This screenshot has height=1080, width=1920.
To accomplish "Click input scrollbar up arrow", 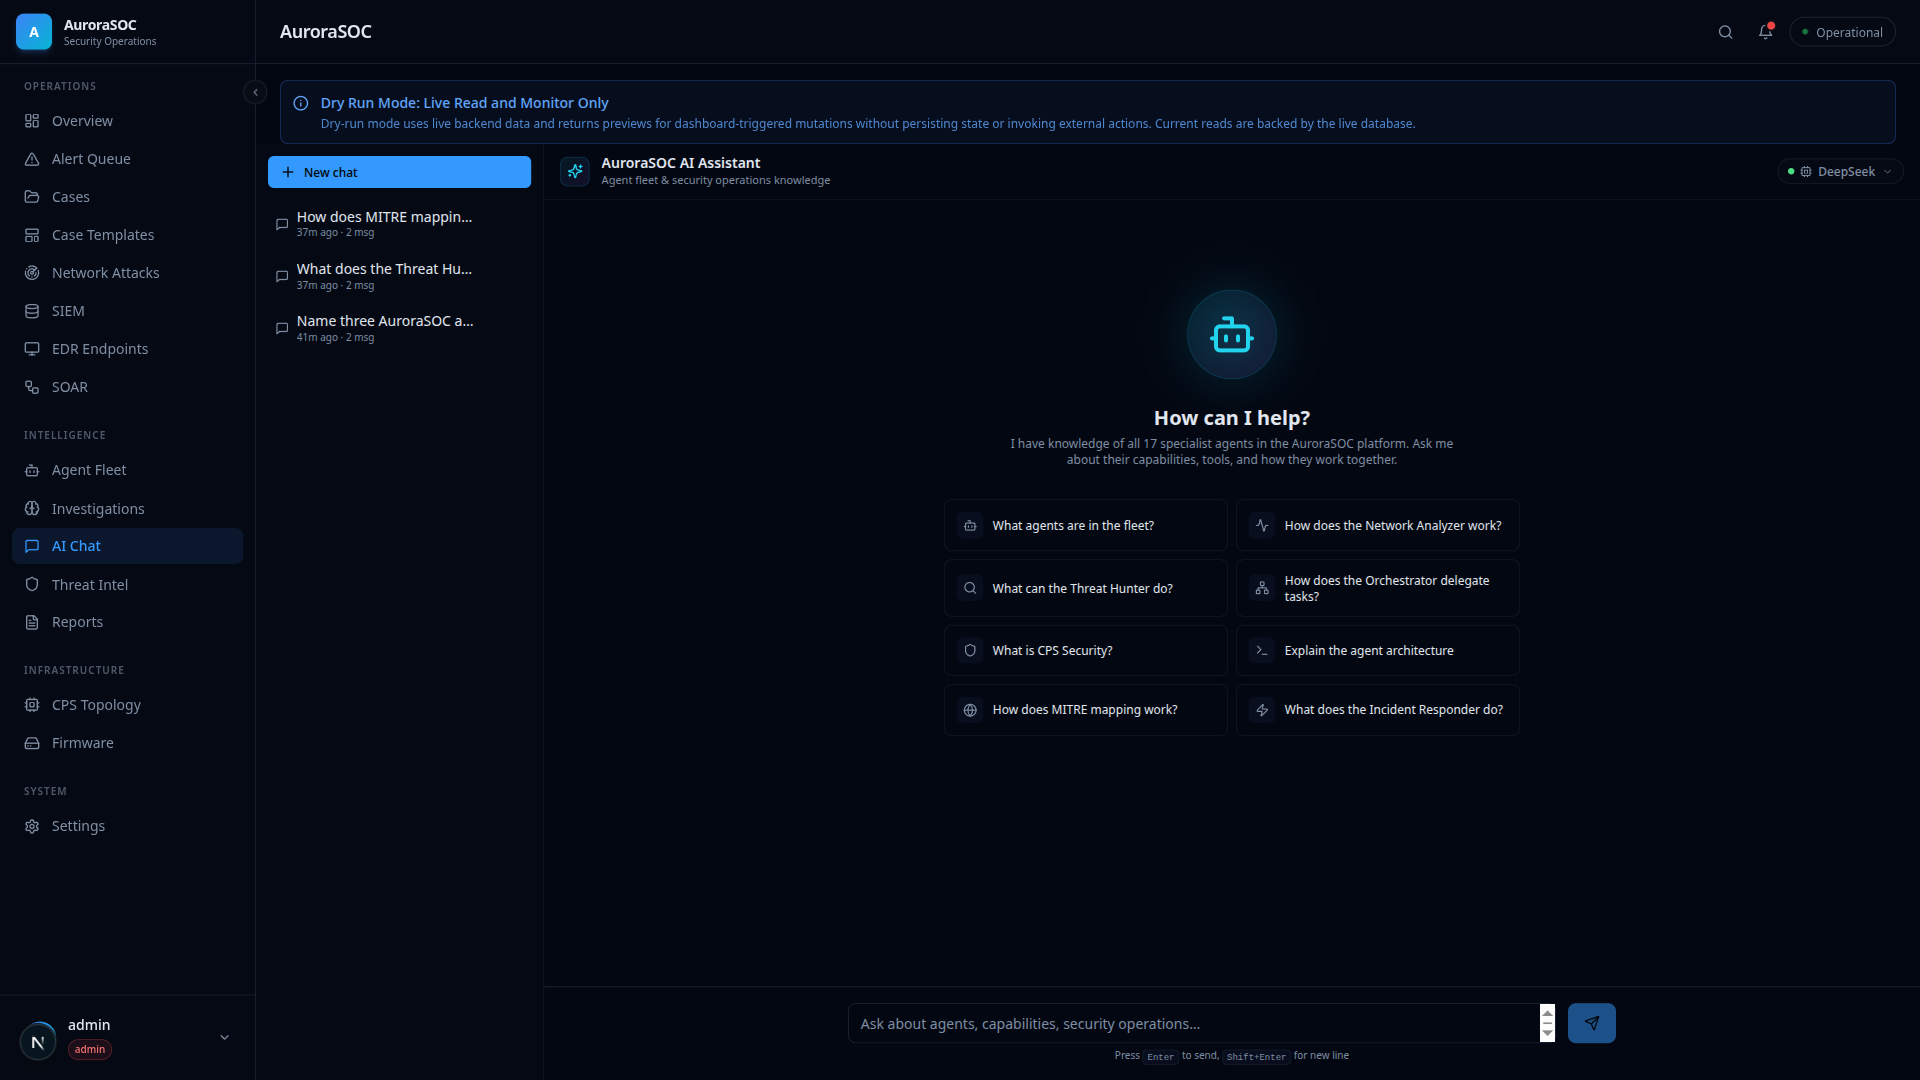I will click(1547, 1013).
